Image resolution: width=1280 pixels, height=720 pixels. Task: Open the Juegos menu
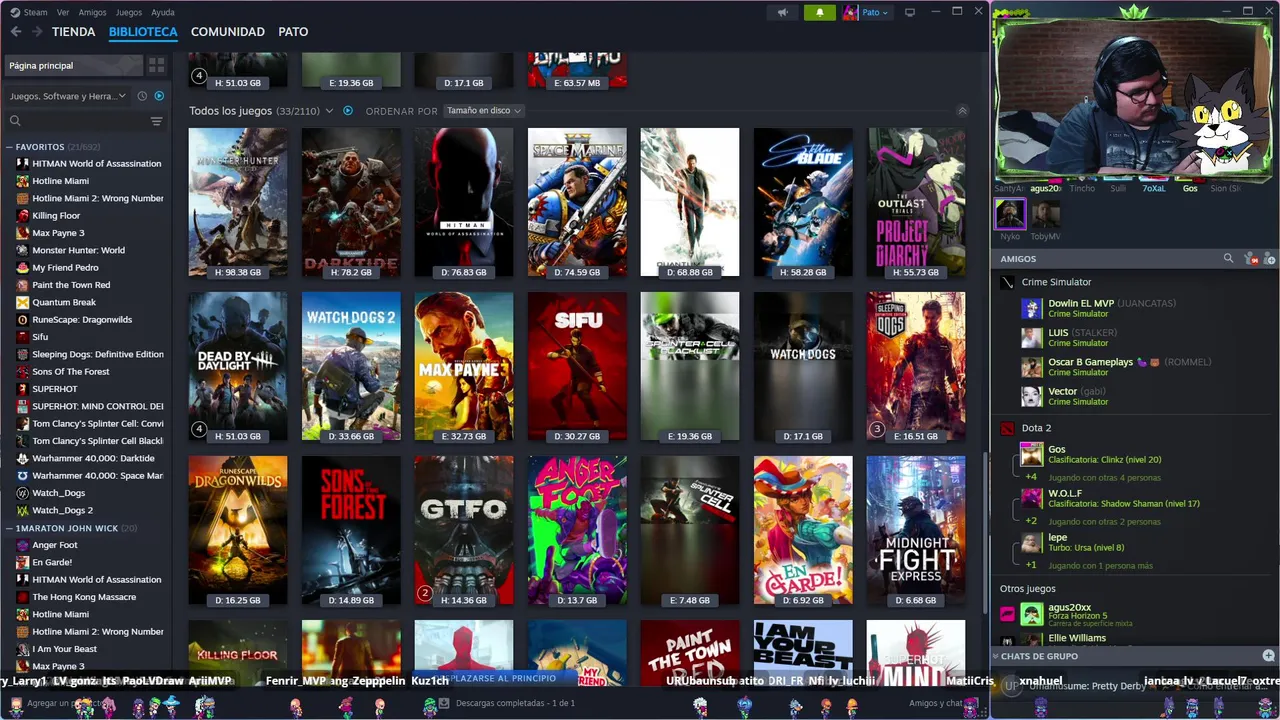[129, 12]
